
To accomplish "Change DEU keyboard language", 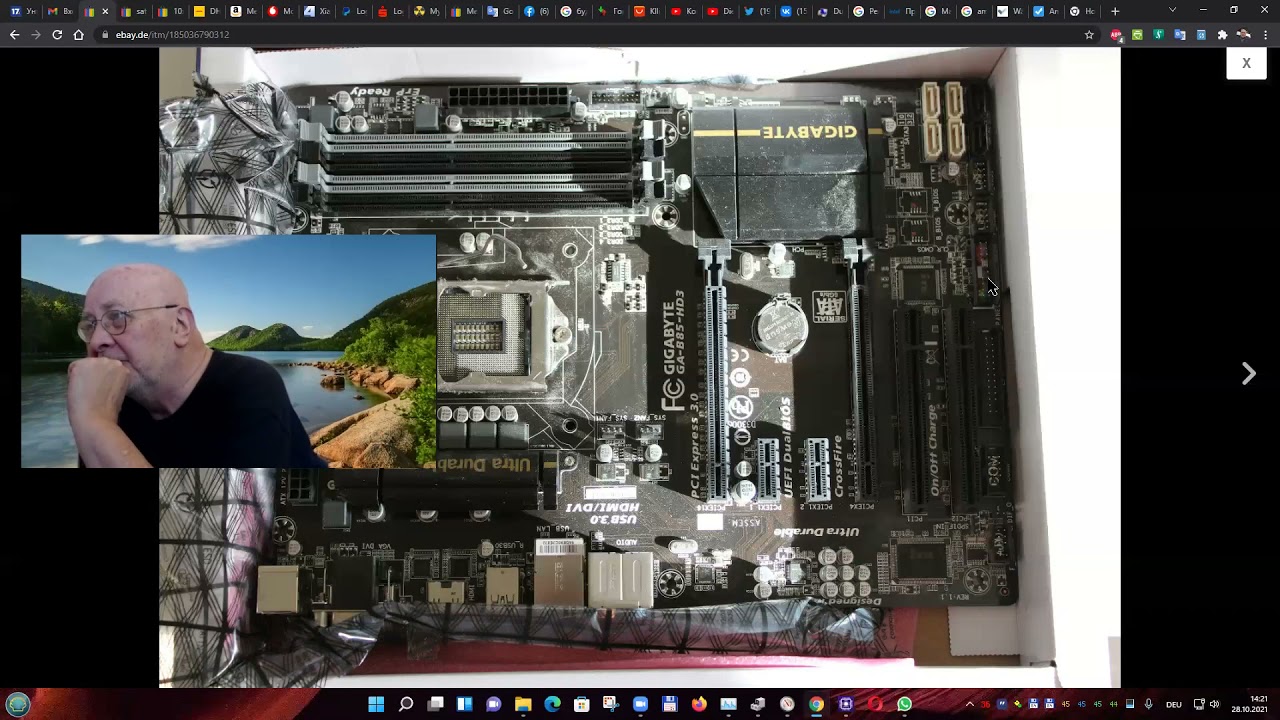I will [x=1174, y=704].
